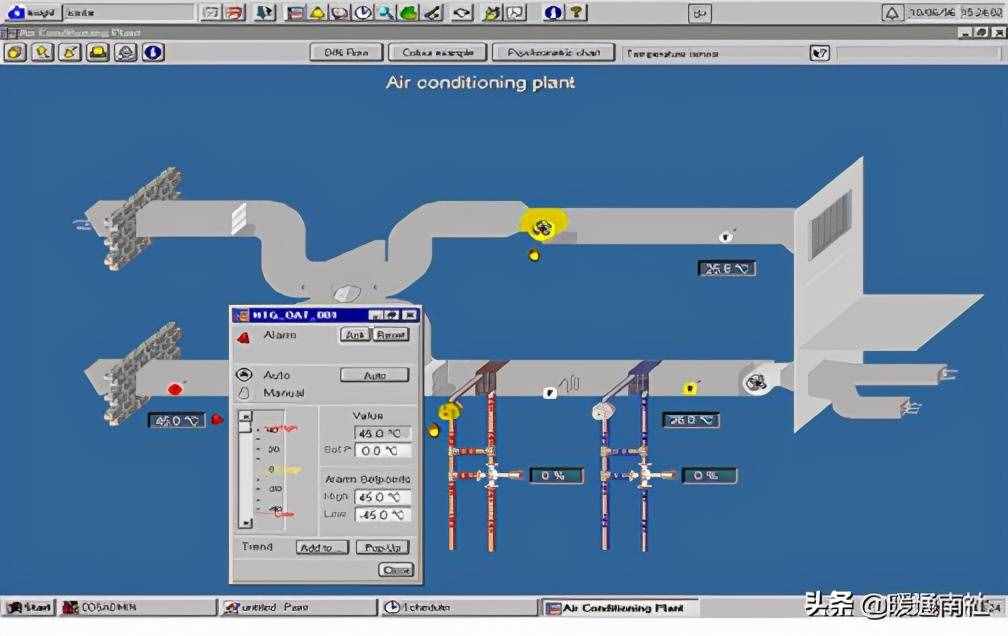Screen dimensions: 1008x636
Task: Click the Reset alarm button
Action: 391,334
